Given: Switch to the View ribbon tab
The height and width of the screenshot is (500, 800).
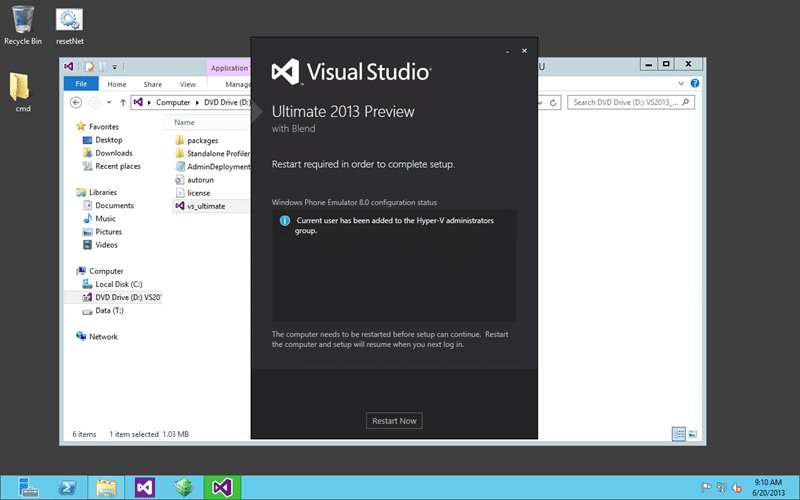Looking at the screenshot, I should [x=187, y=84].
